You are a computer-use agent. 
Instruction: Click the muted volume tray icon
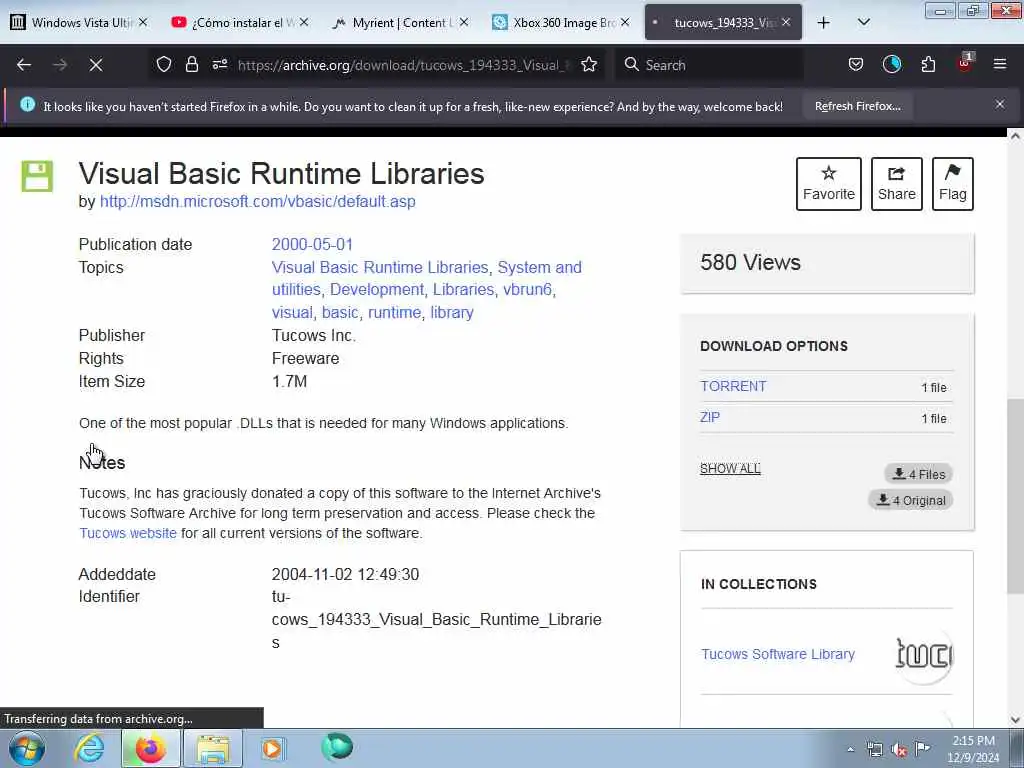point(899,749)
